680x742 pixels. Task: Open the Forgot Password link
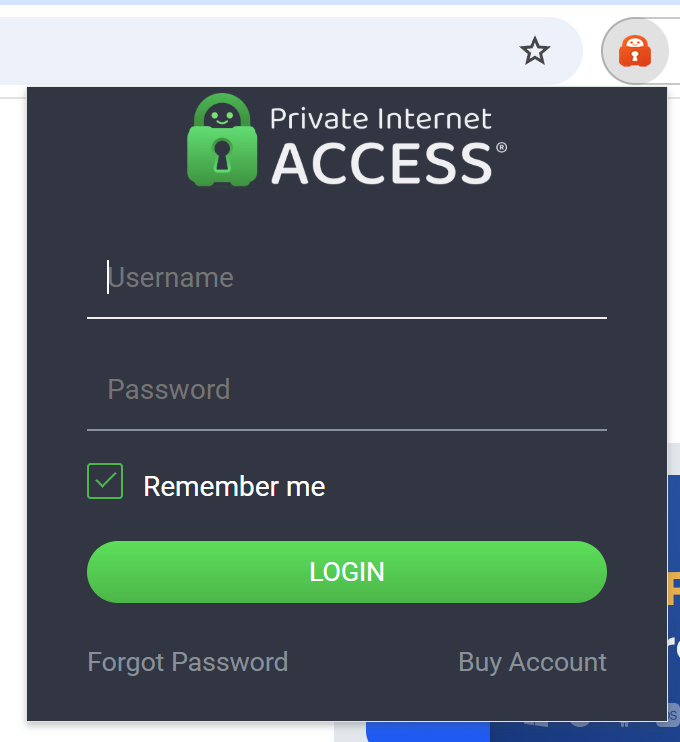click(x=188, y=662)
